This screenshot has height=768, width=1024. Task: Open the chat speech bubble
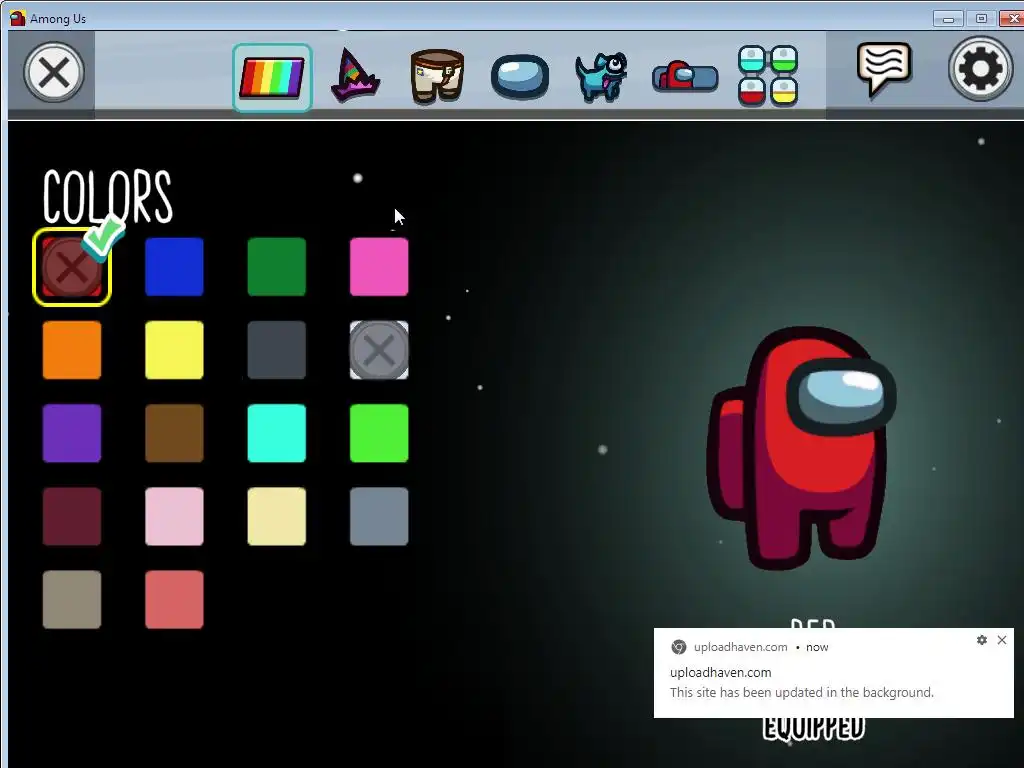point(884,69)
